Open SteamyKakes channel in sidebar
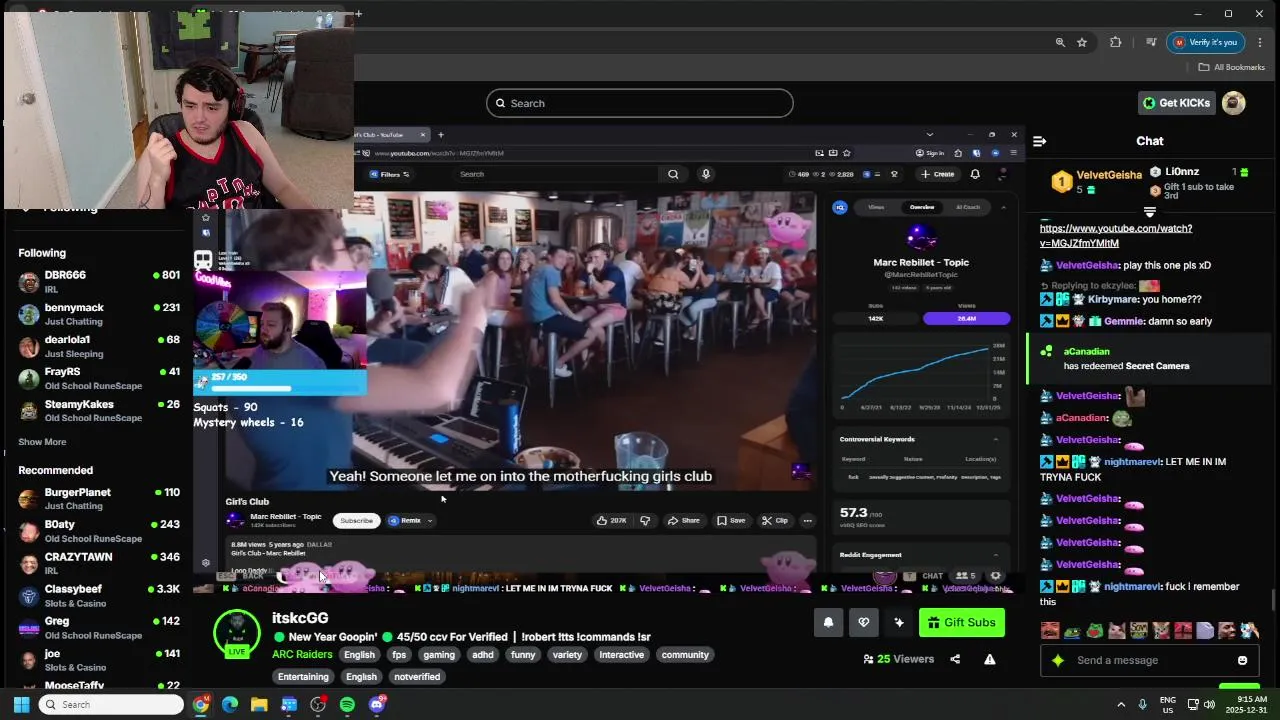 coord(100,410)
